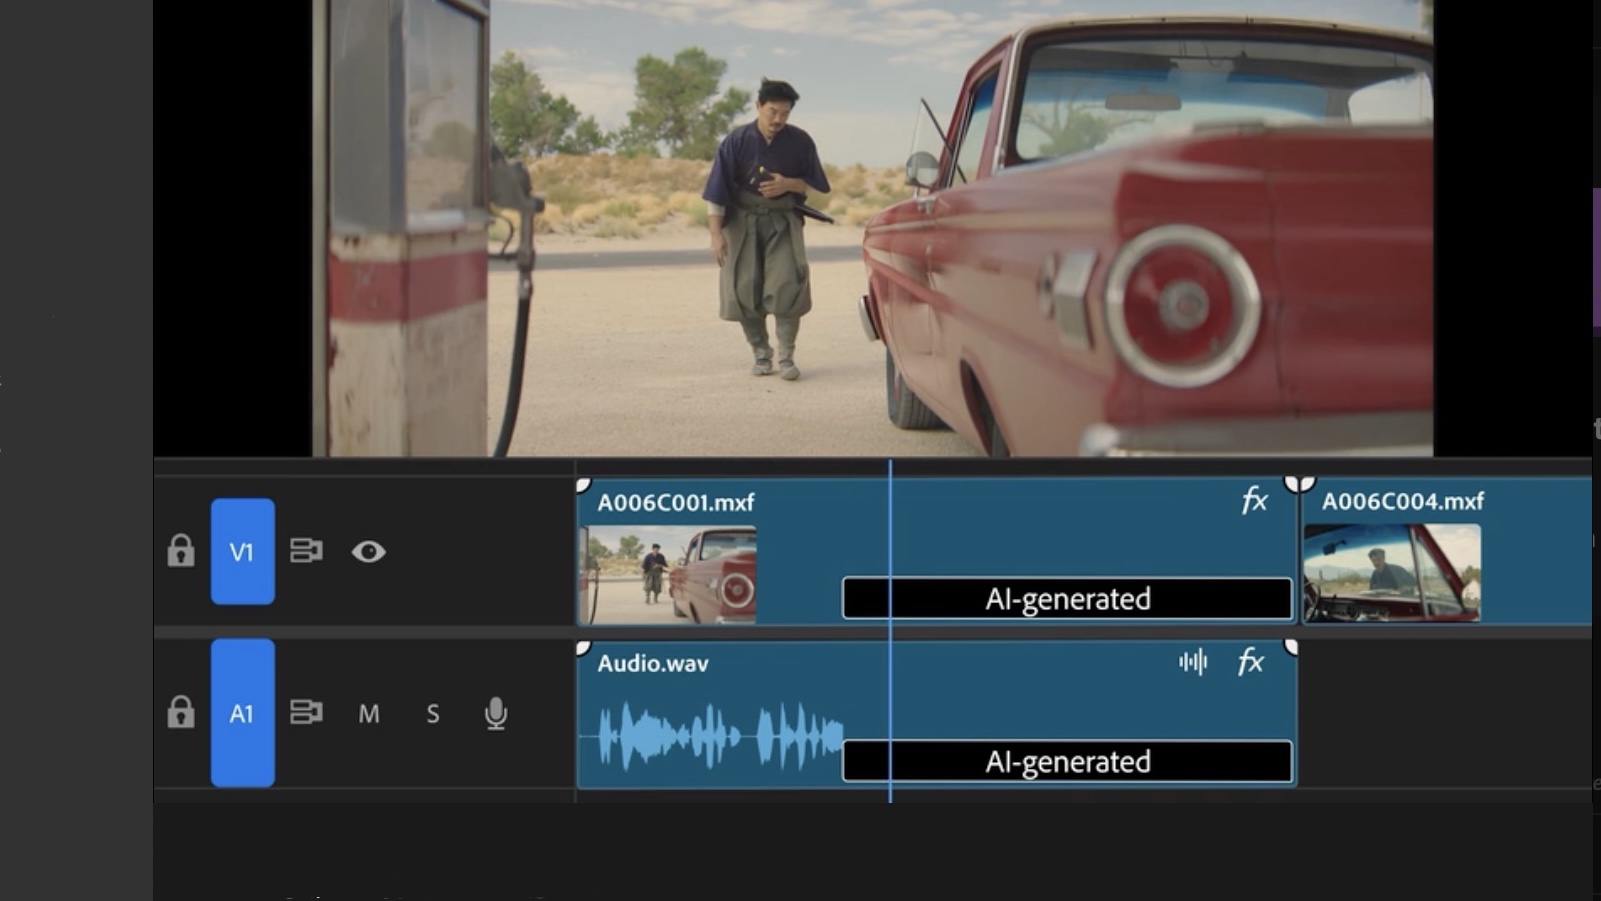Select the A006C001.mxf clip thumbnail
The width and height of the screenshot is (1601, 901).
668,574
